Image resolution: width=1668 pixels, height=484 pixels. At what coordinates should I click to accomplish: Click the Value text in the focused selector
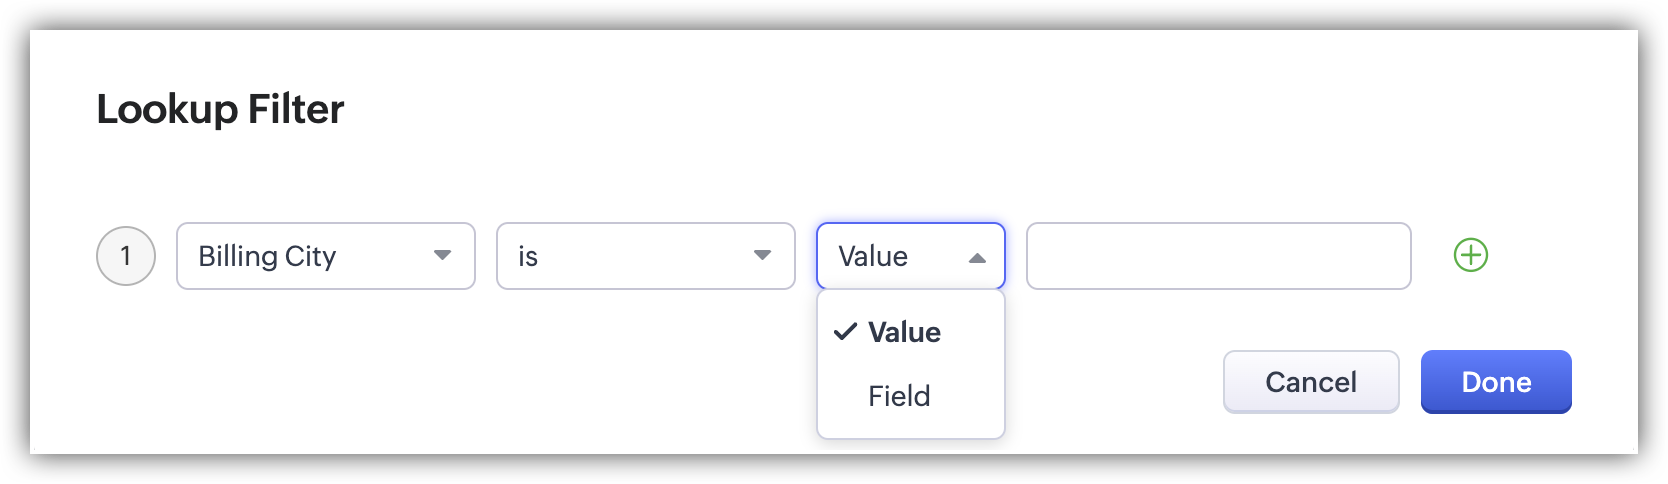[873, 257]
